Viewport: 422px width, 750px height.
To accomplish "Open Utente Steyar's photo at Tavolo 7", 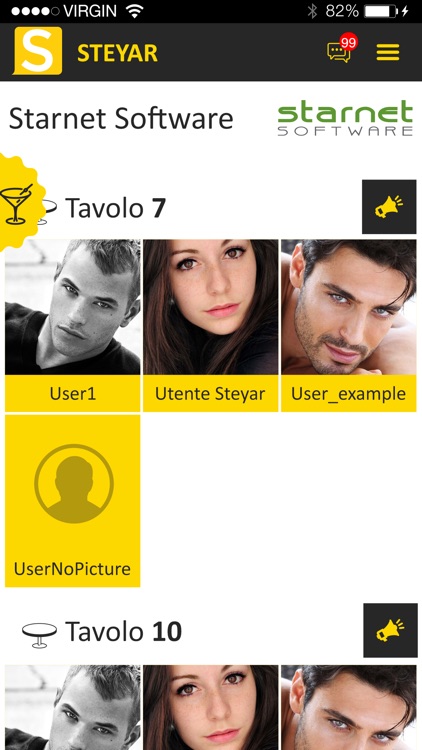I will [211, 307].
